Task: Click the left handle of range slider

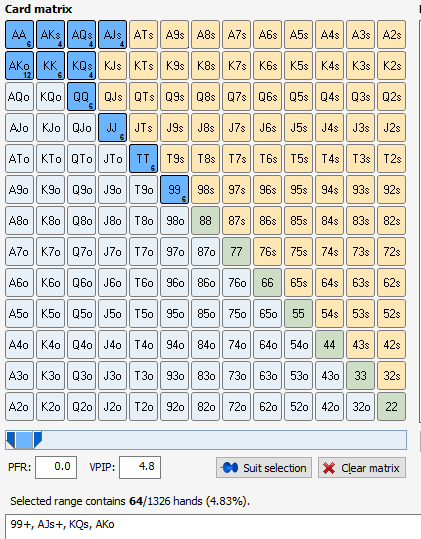Action: [11, 440]
